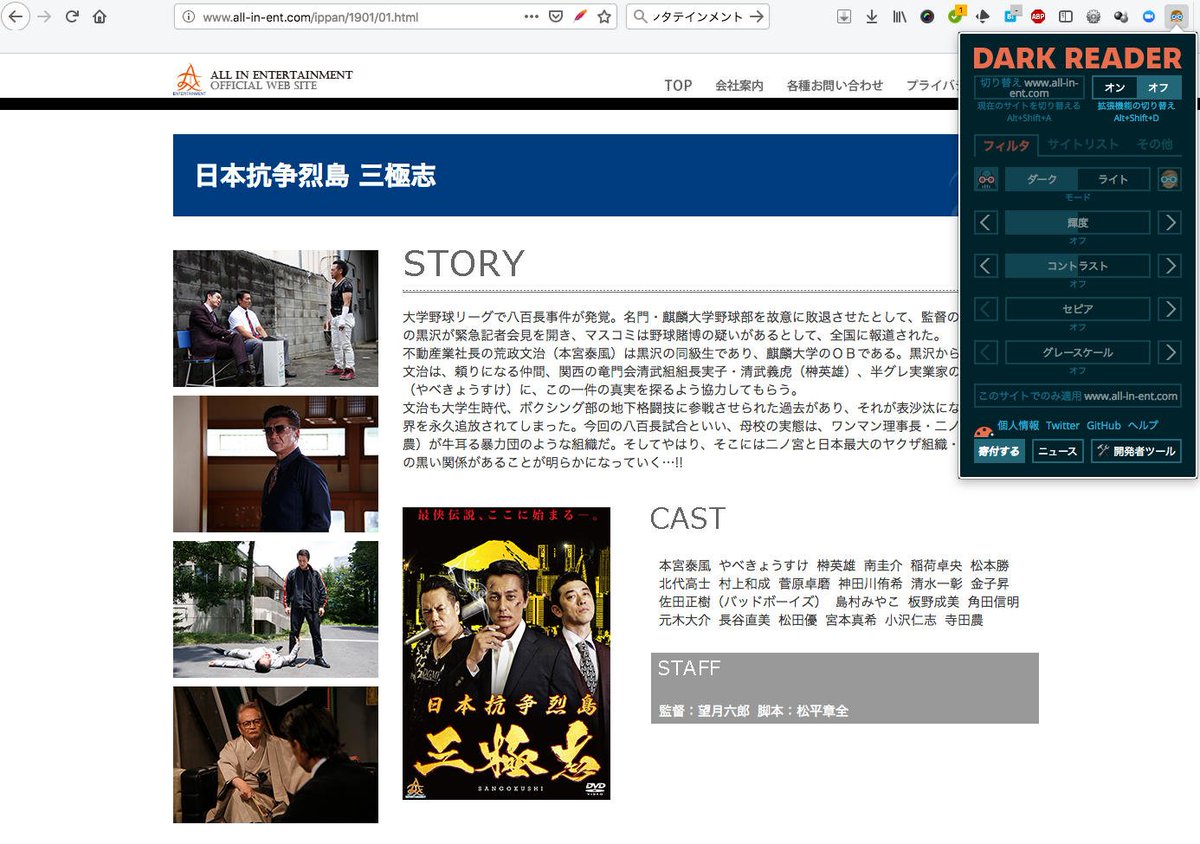Click the All In Entertainment site logo
Viewport: 1200px width, 844px height.
(264, 79)
